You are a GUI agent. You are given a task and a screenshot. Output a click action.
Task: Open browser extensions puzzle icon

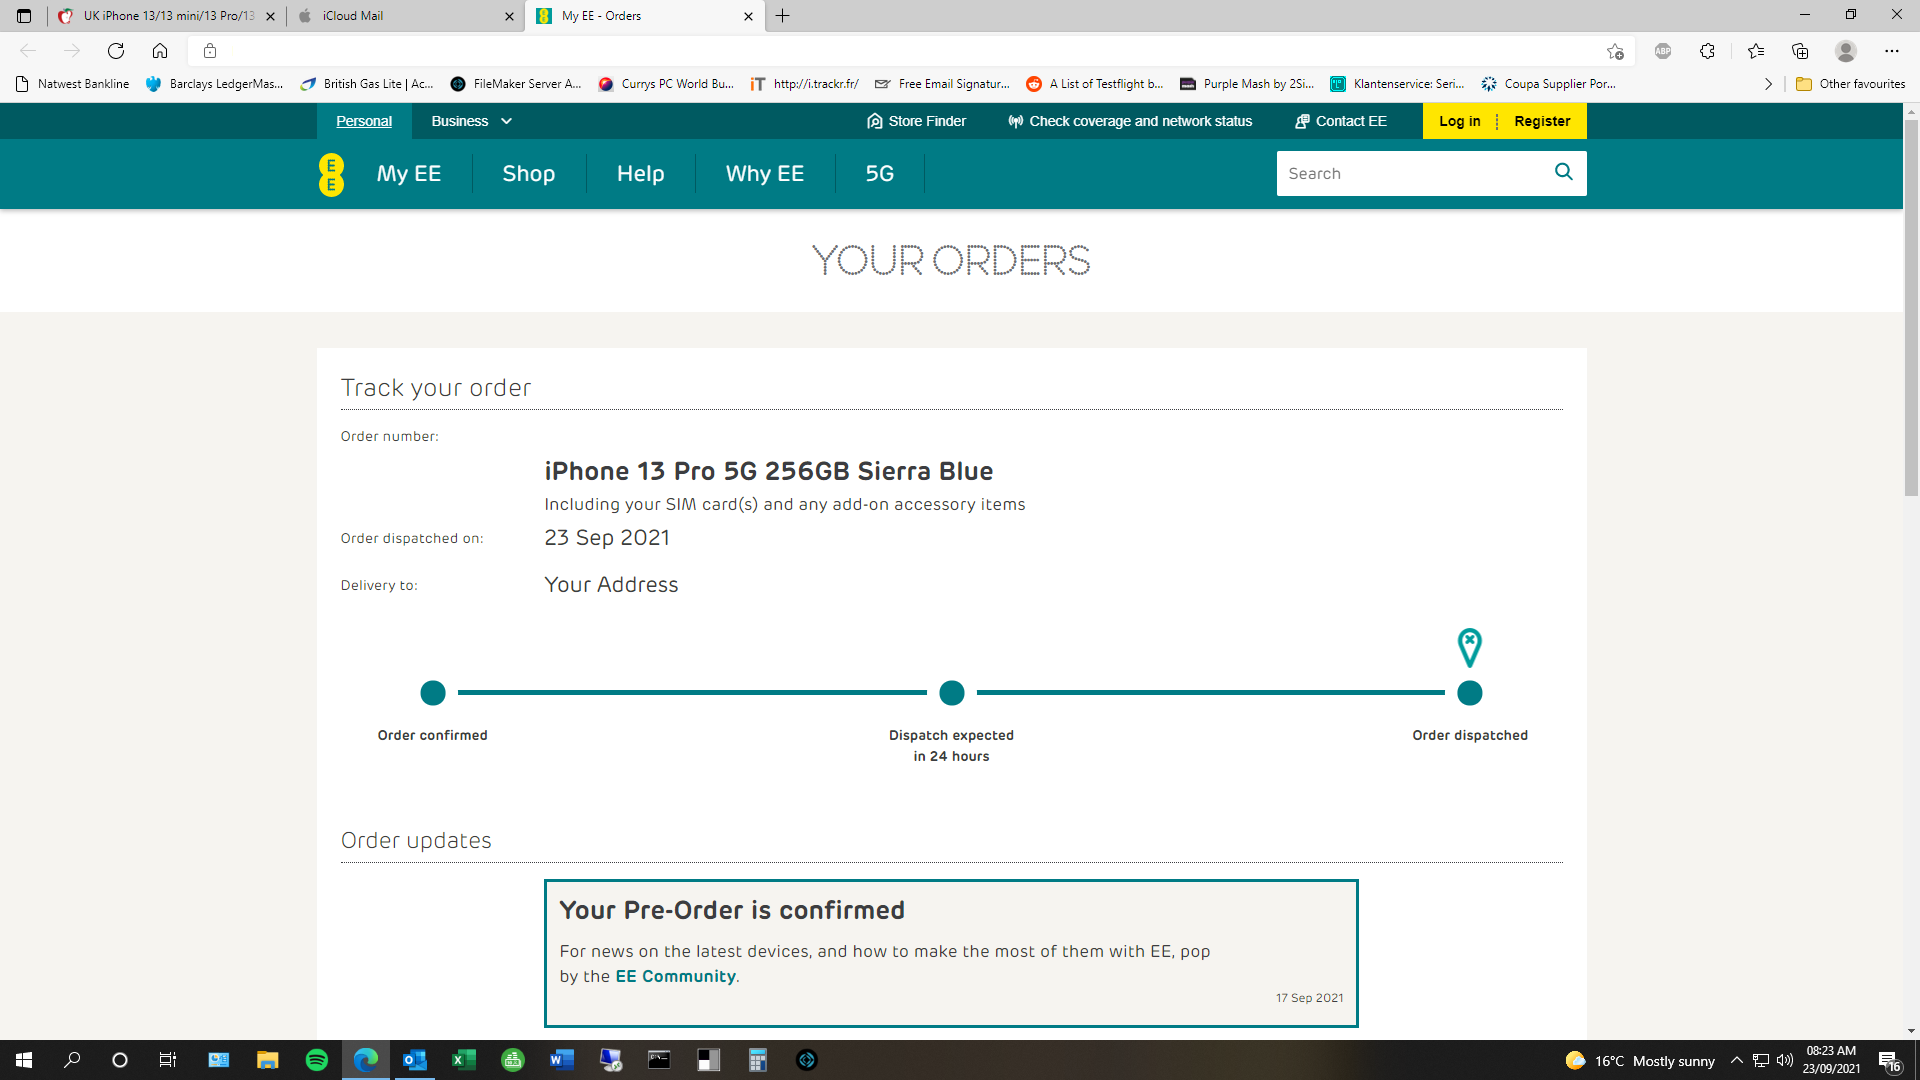pyautogui.click(x=1707, y=51)
